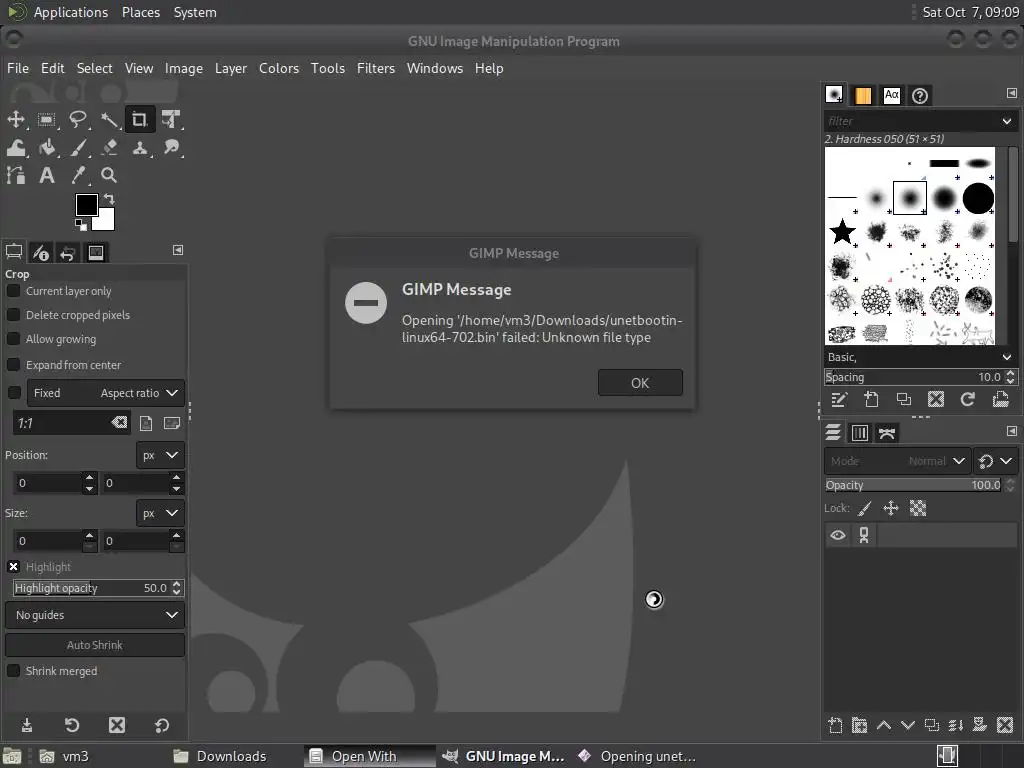Expand the brush filter dropdown

(x=1006, y=121)
